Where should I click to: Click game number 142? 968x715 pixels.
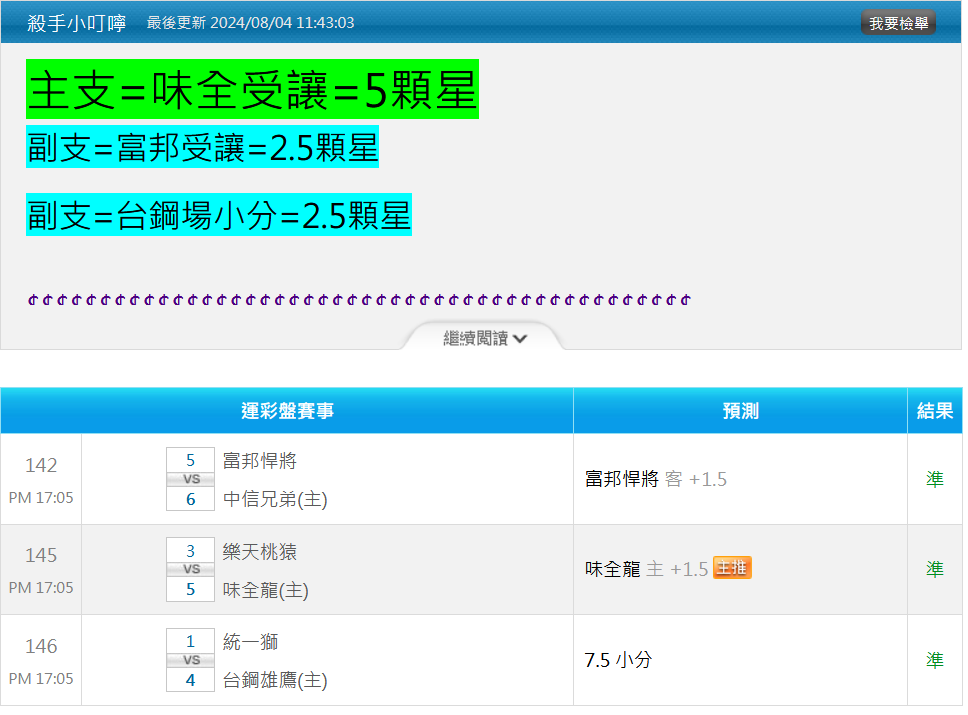click(41, 465)
